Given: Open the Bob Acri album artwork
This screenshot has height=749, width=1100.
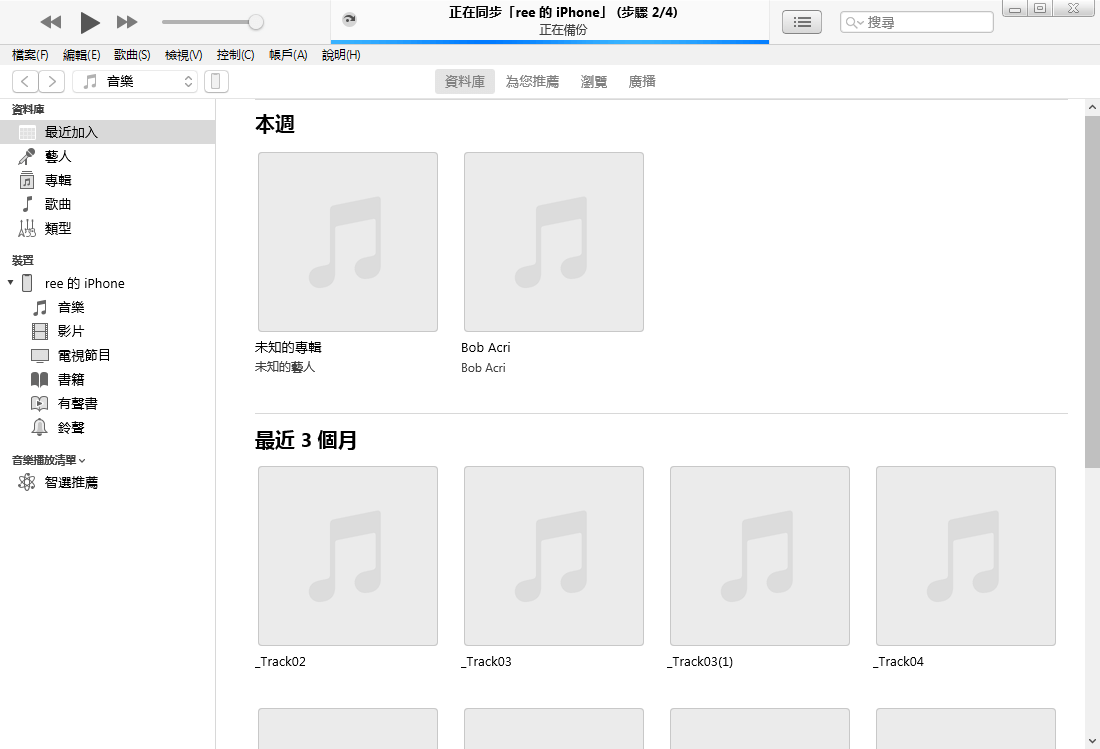Looking at the screenshot, I should [554, 242].
